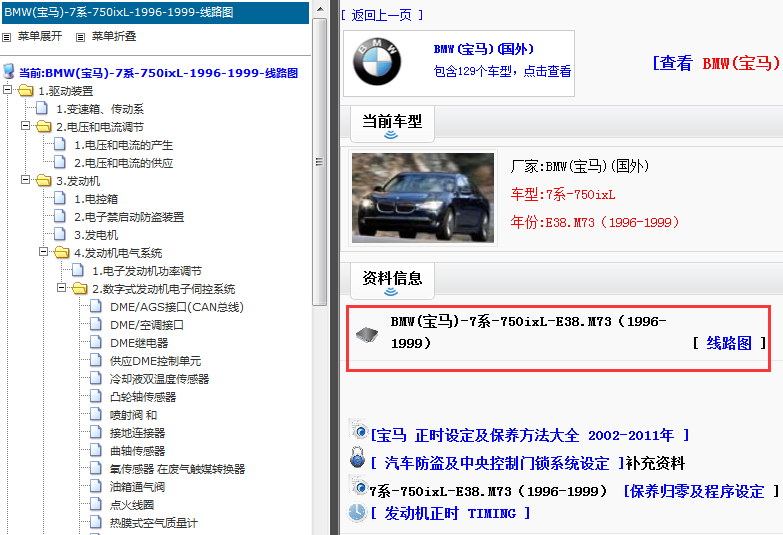This screenshot has height=535, width=783.
Task: Click the page icon next to 热膜式空气质量计
Action: pyautogui.click(x=96, y=522)
